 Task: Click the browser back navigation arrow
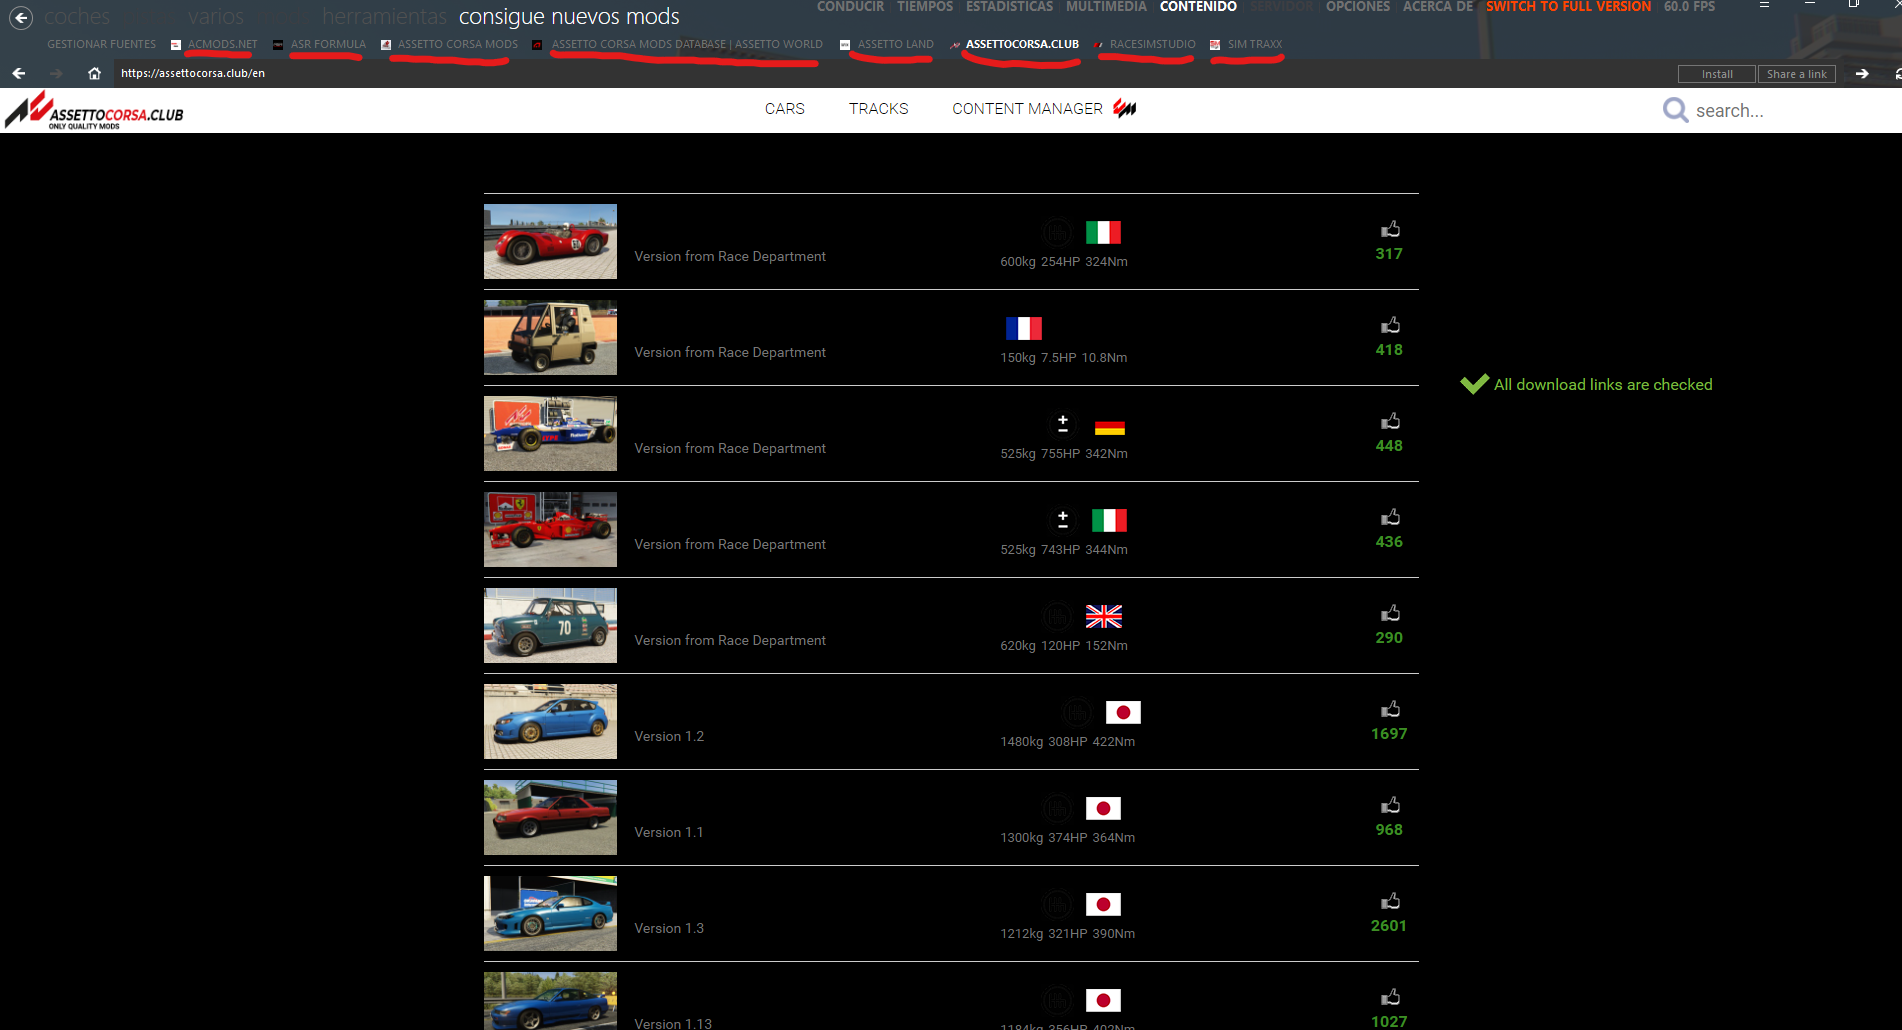(18, 73)
